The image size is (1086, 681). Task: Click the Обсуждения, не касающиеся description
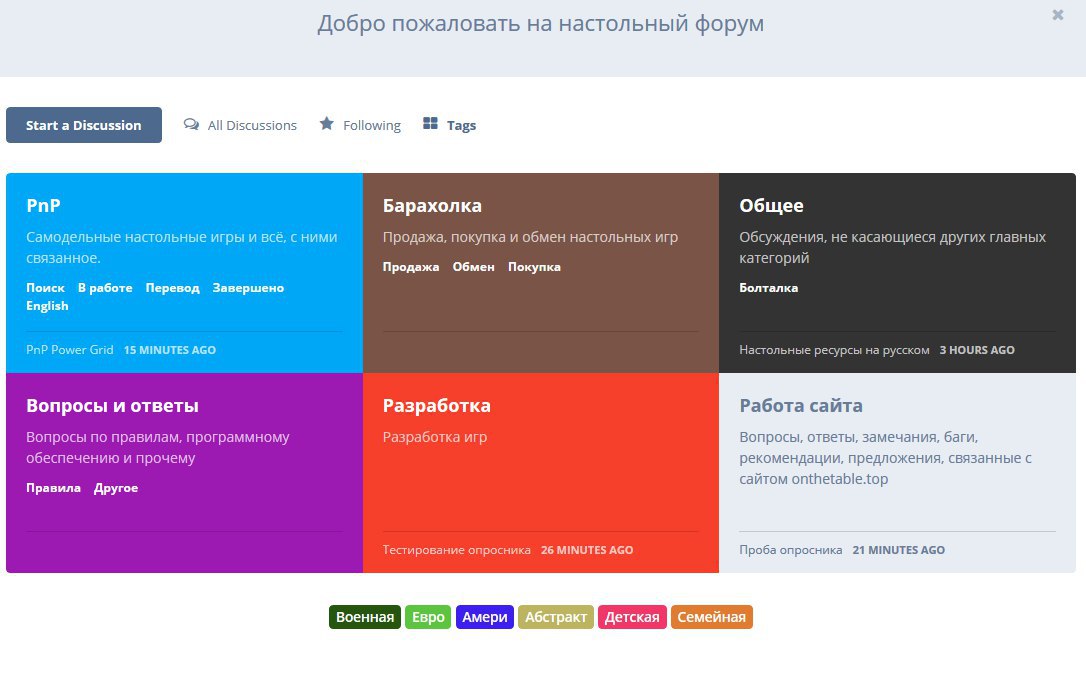click(x=892, y=247)
